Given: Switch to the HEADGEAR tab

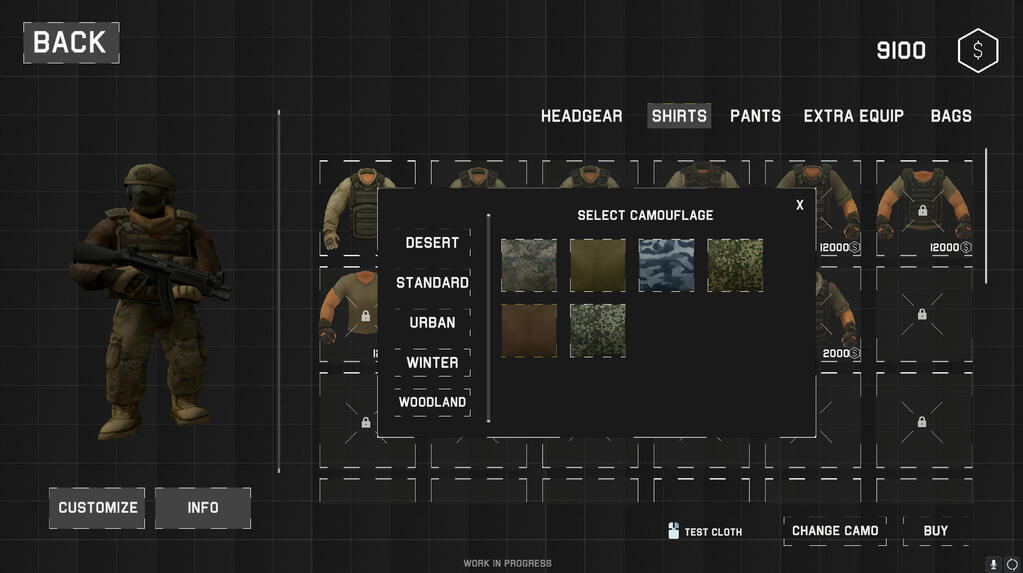Looking at the screenshot, I should click(x=581, y=116).
